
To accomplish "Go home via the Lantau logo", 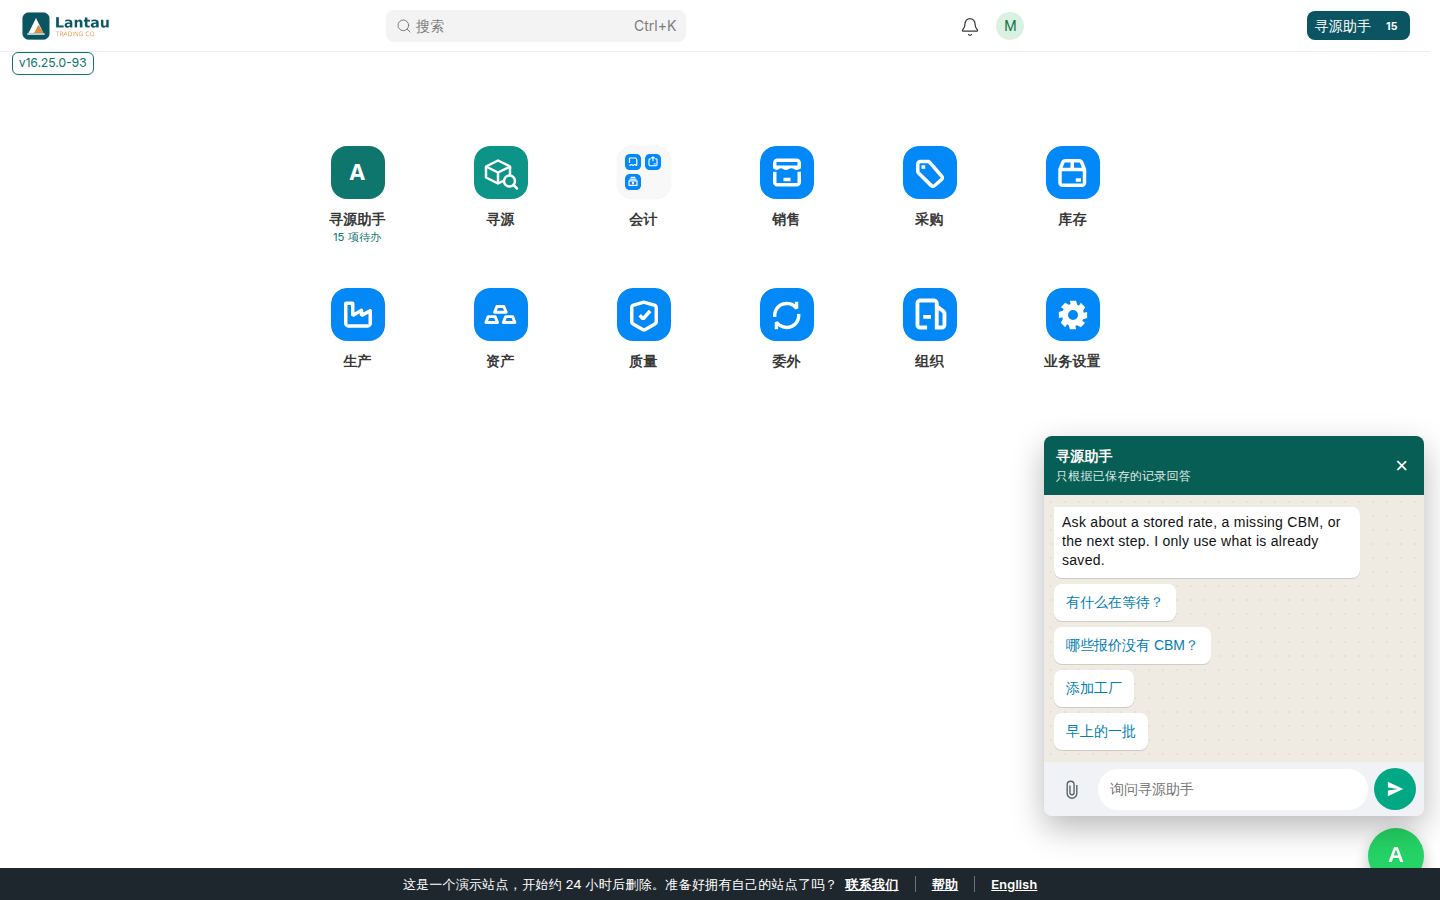I will (66, 26).
